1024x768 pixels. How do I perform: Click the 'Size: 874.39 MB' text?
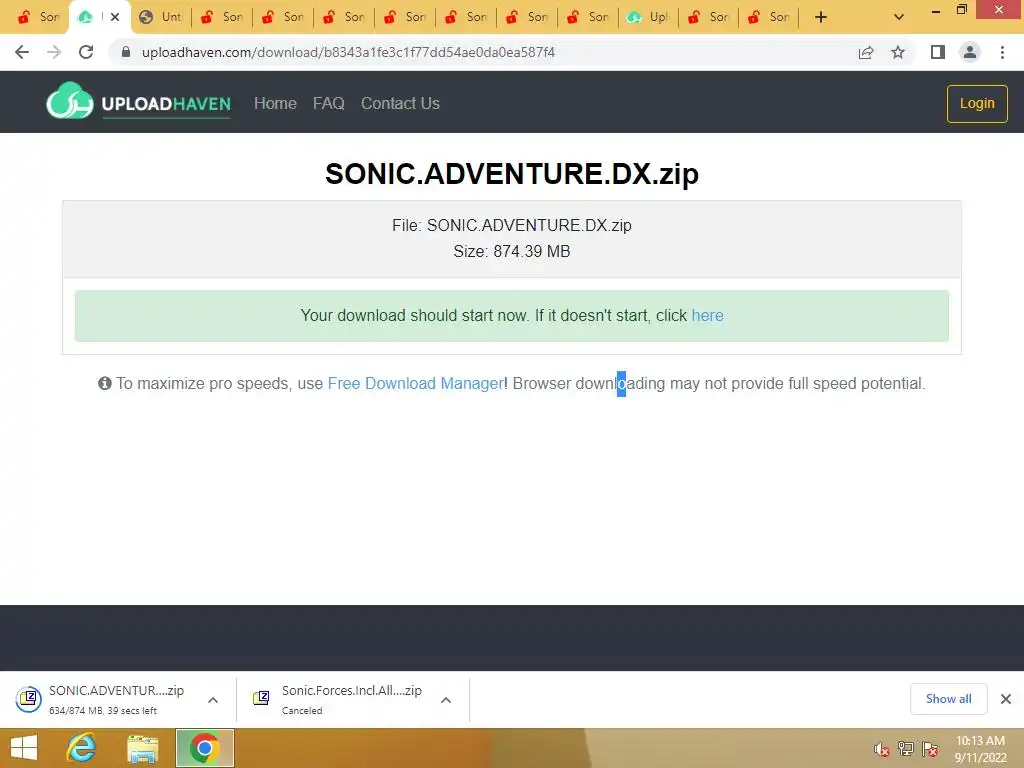(x=512, y=251)
